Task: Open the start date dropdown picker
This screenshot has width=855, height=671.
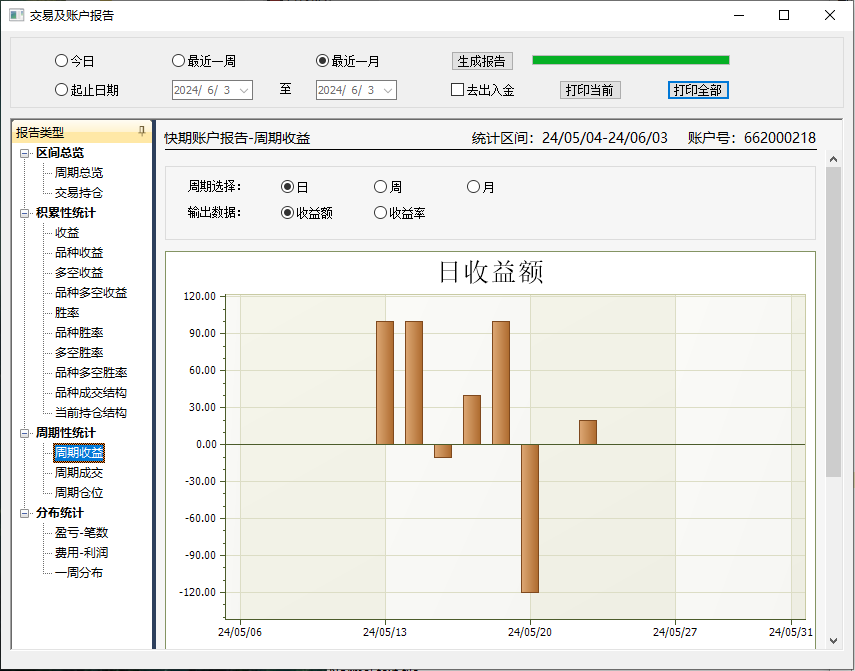Action: 244,90
